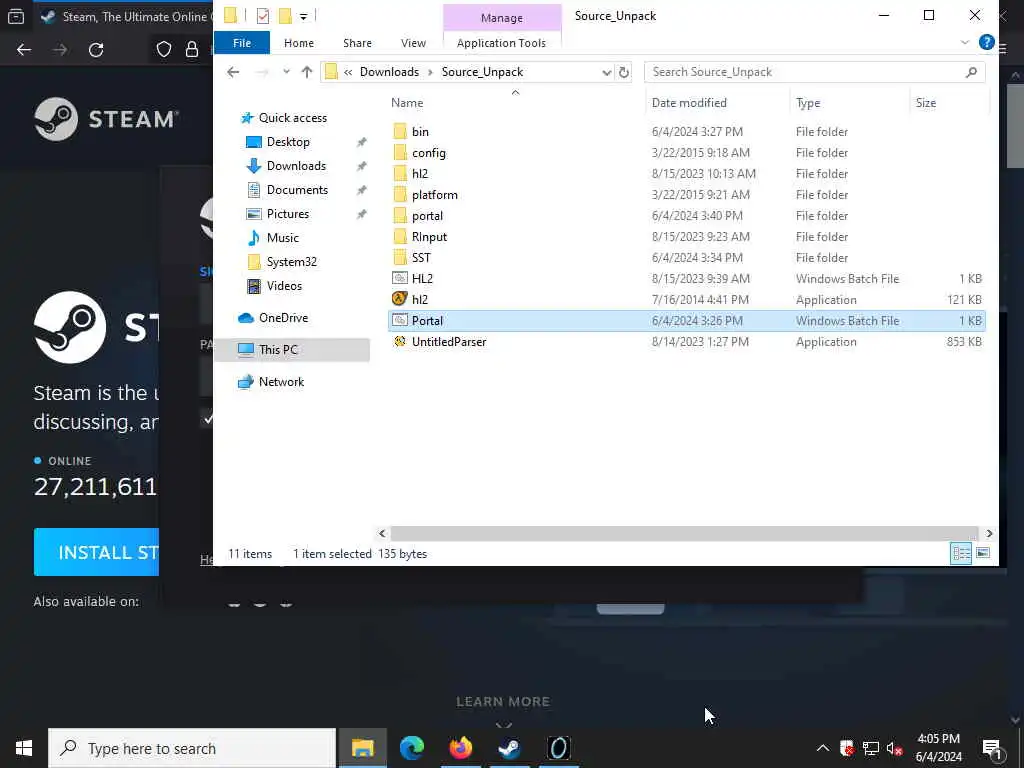Click Downloads in the address breadcrumb
This screenshot has width=1024, height=768.
(389, 72)
